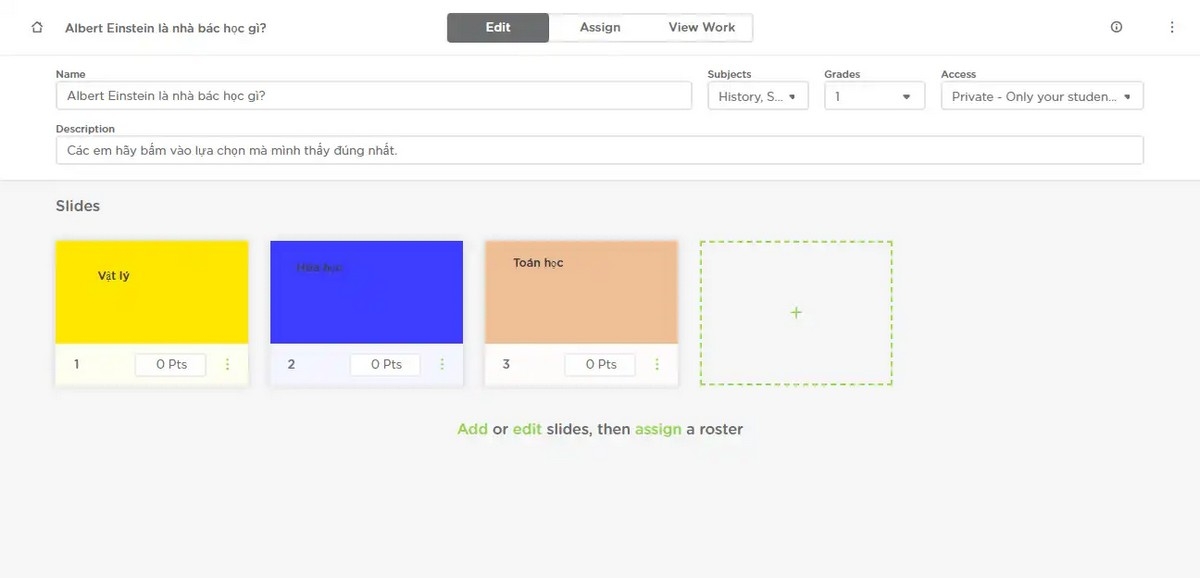This screenshot has height=578, width=1200.
Task: Switch to the View Work tab
Action: tap(702, 27)
